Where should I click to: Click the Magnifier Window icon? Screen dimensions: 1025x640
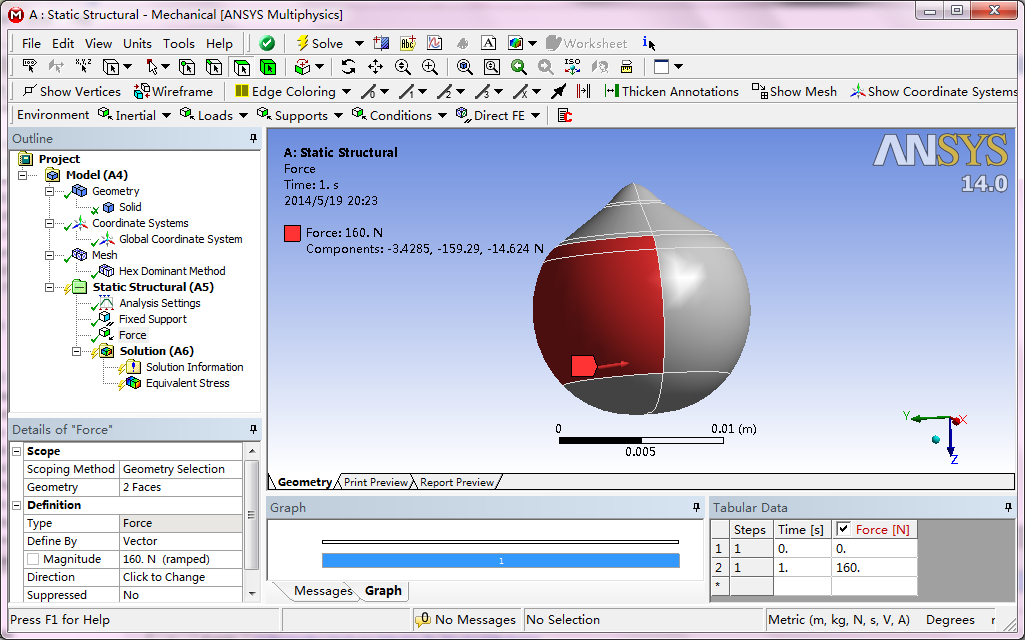pos(492,66)
